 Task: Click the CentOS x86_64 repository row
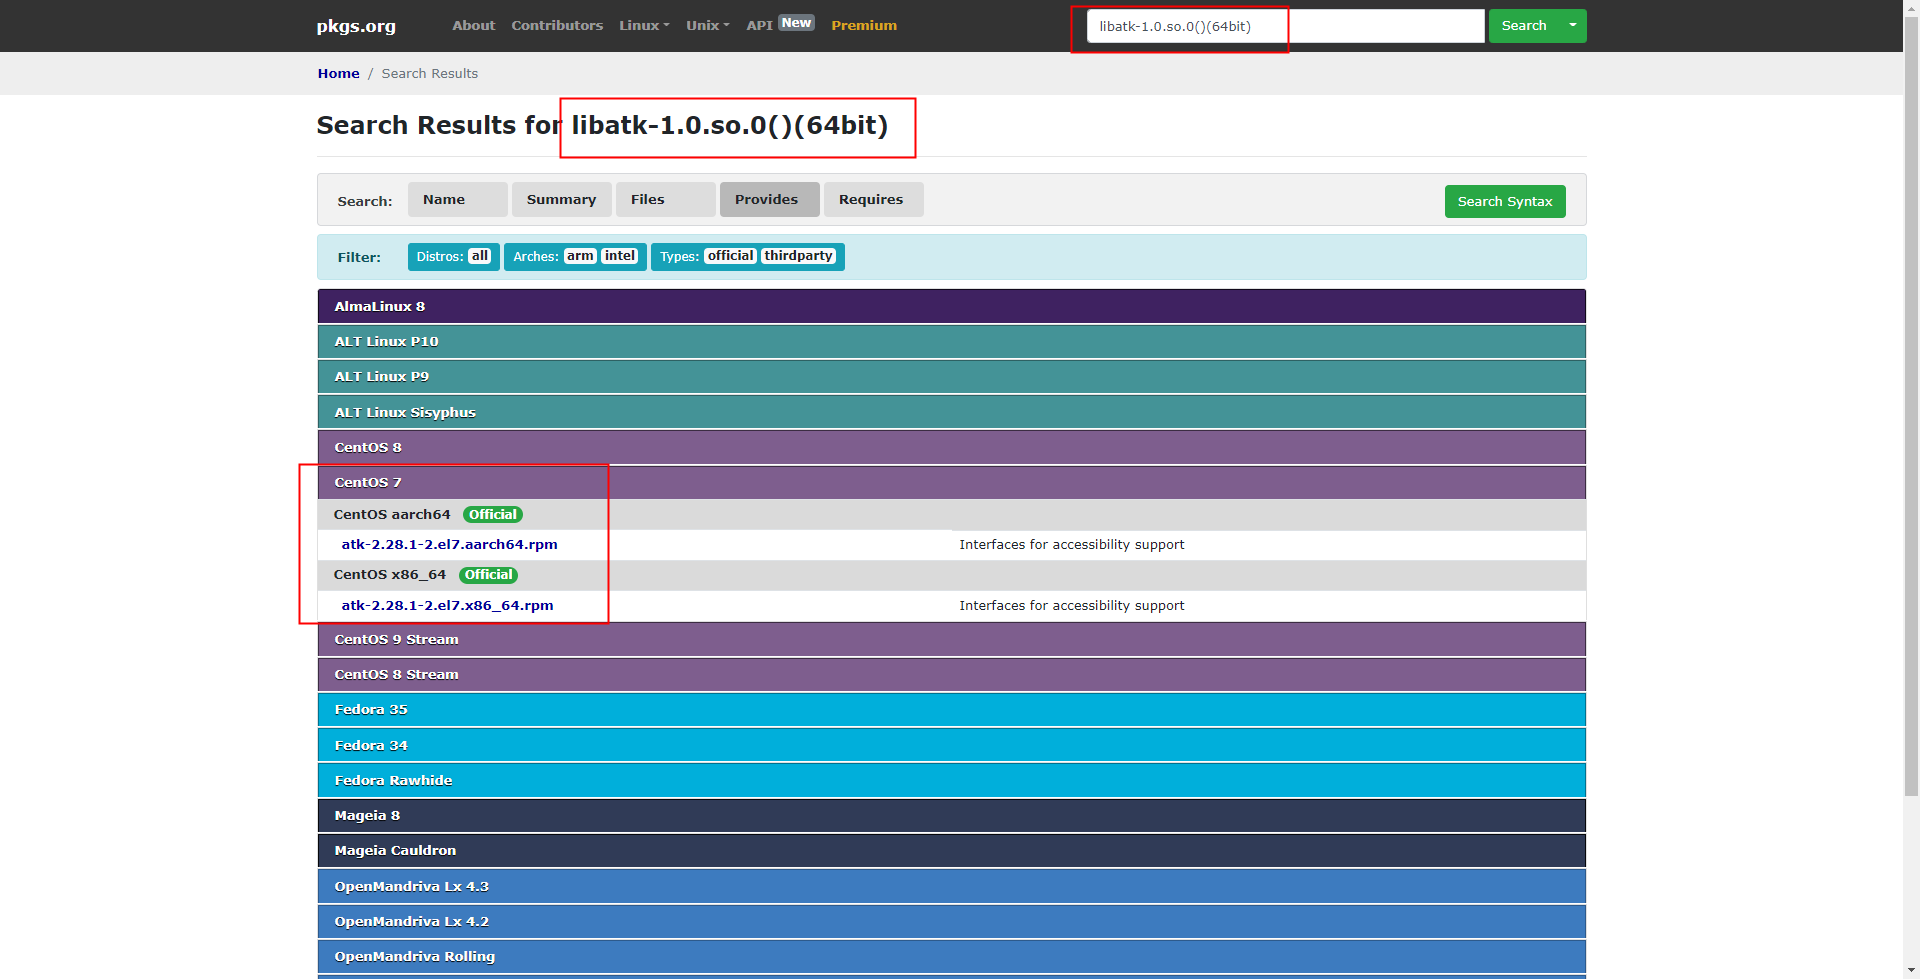pos(951,574)
